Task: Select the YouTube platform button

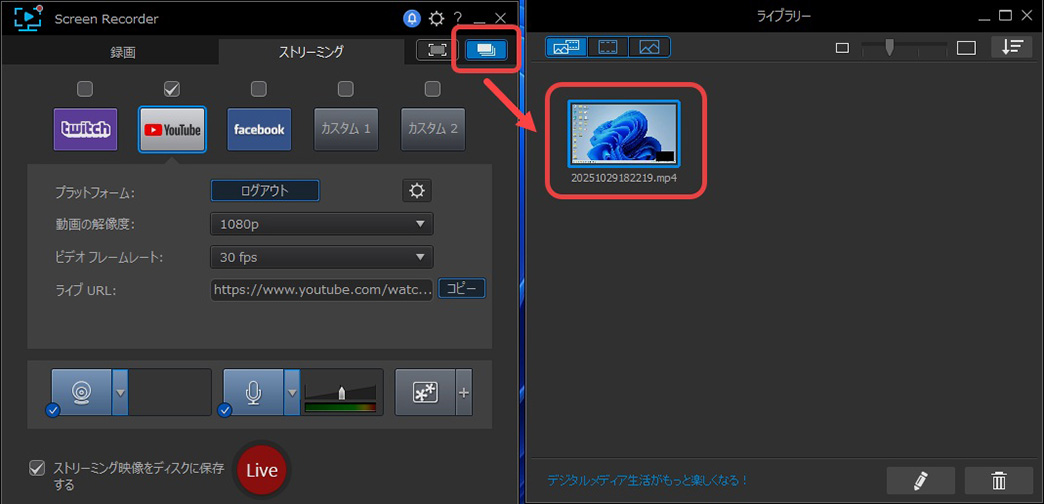Action: tap(172, 129)
